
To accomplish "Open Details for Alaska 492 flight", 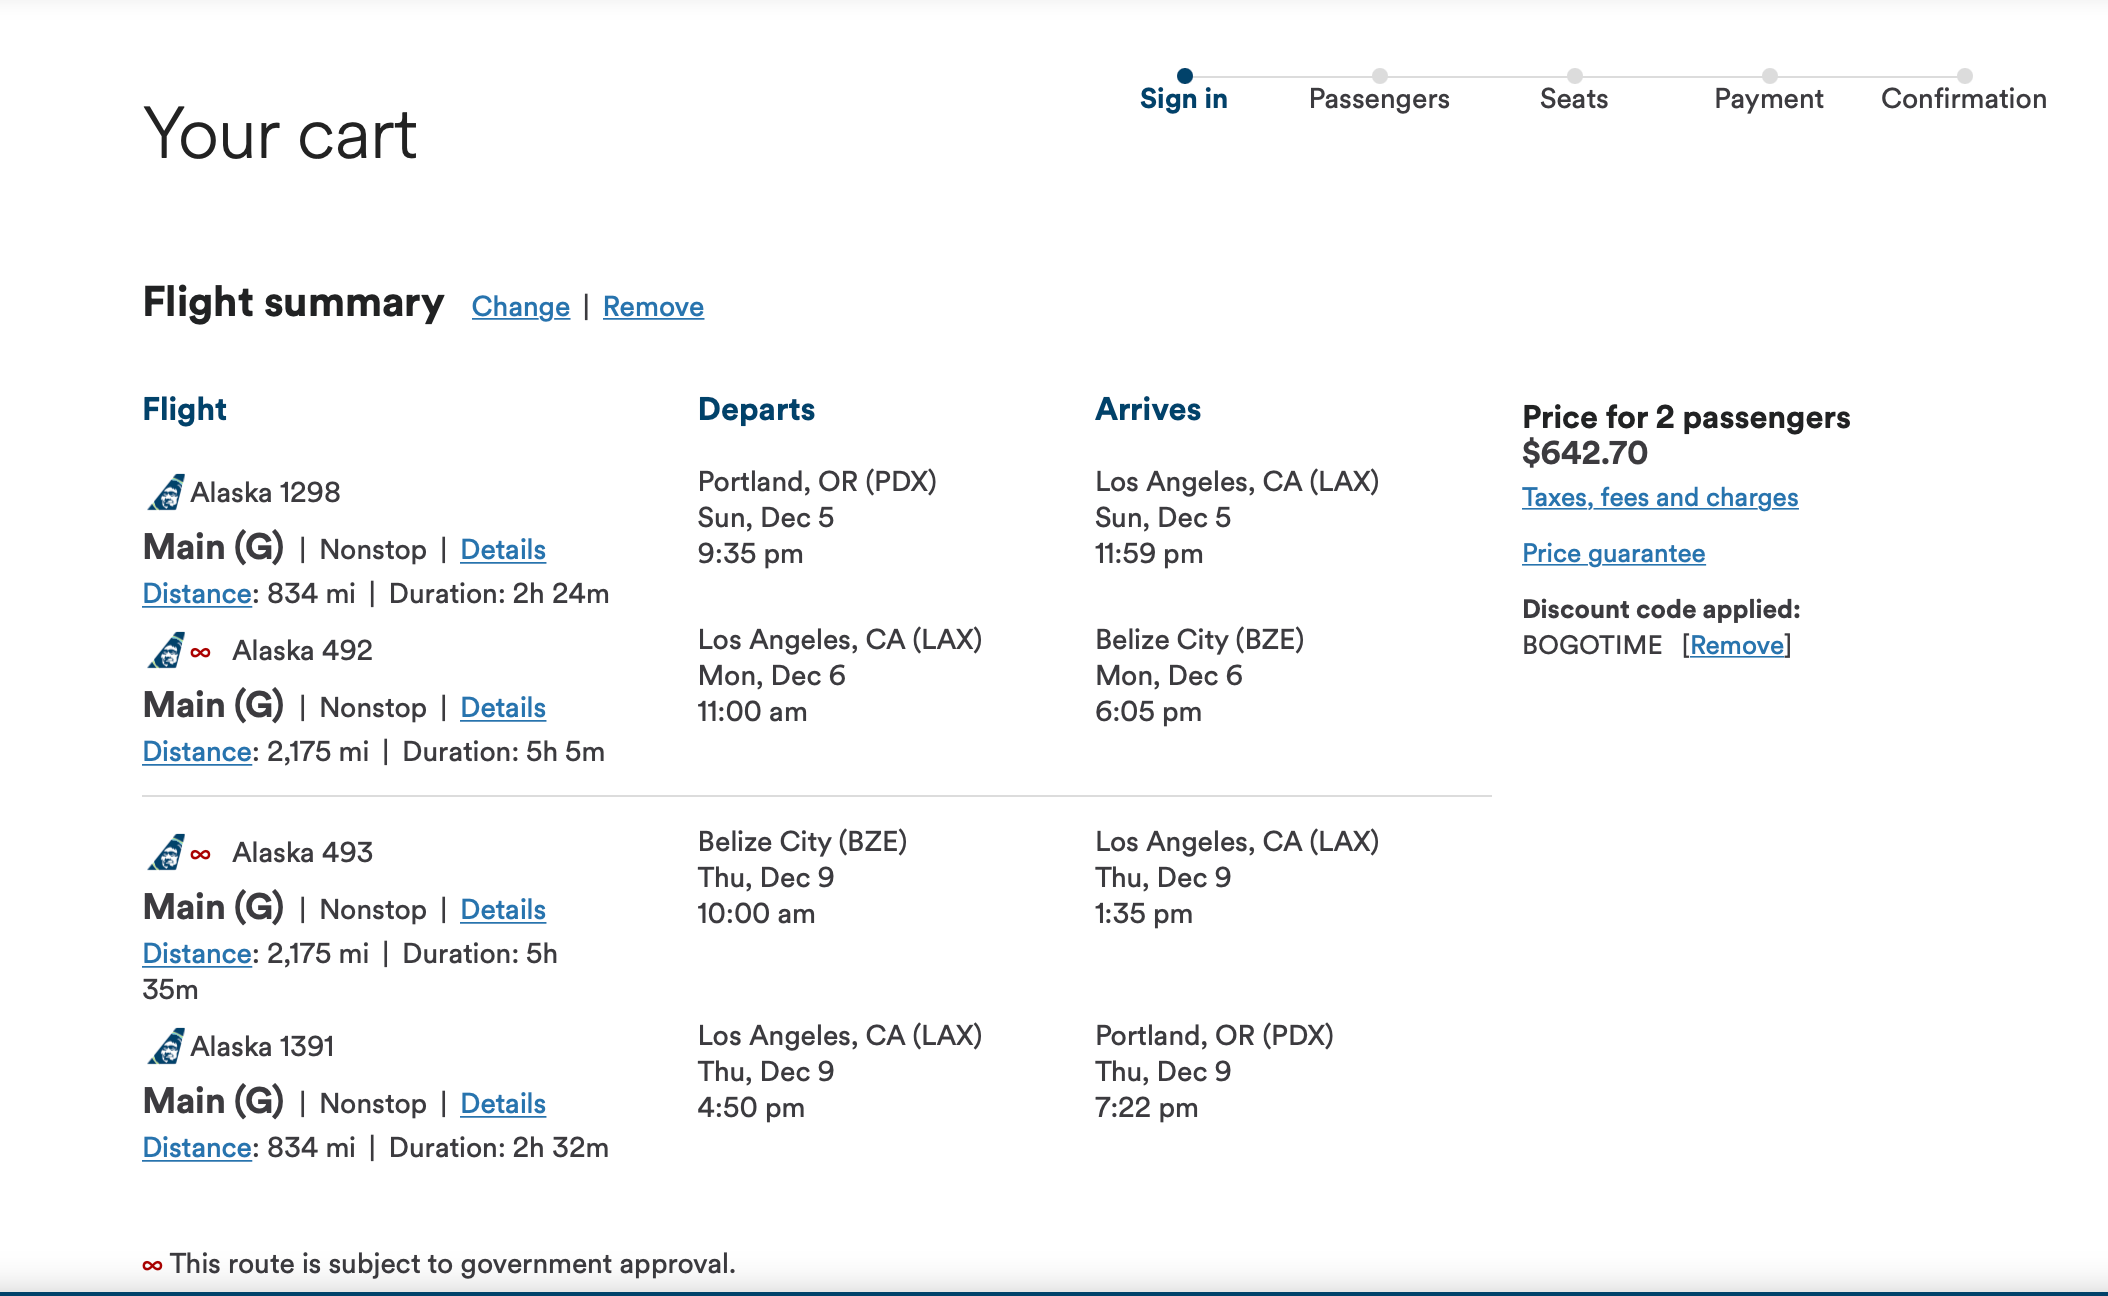I will (x=503, y=707).
